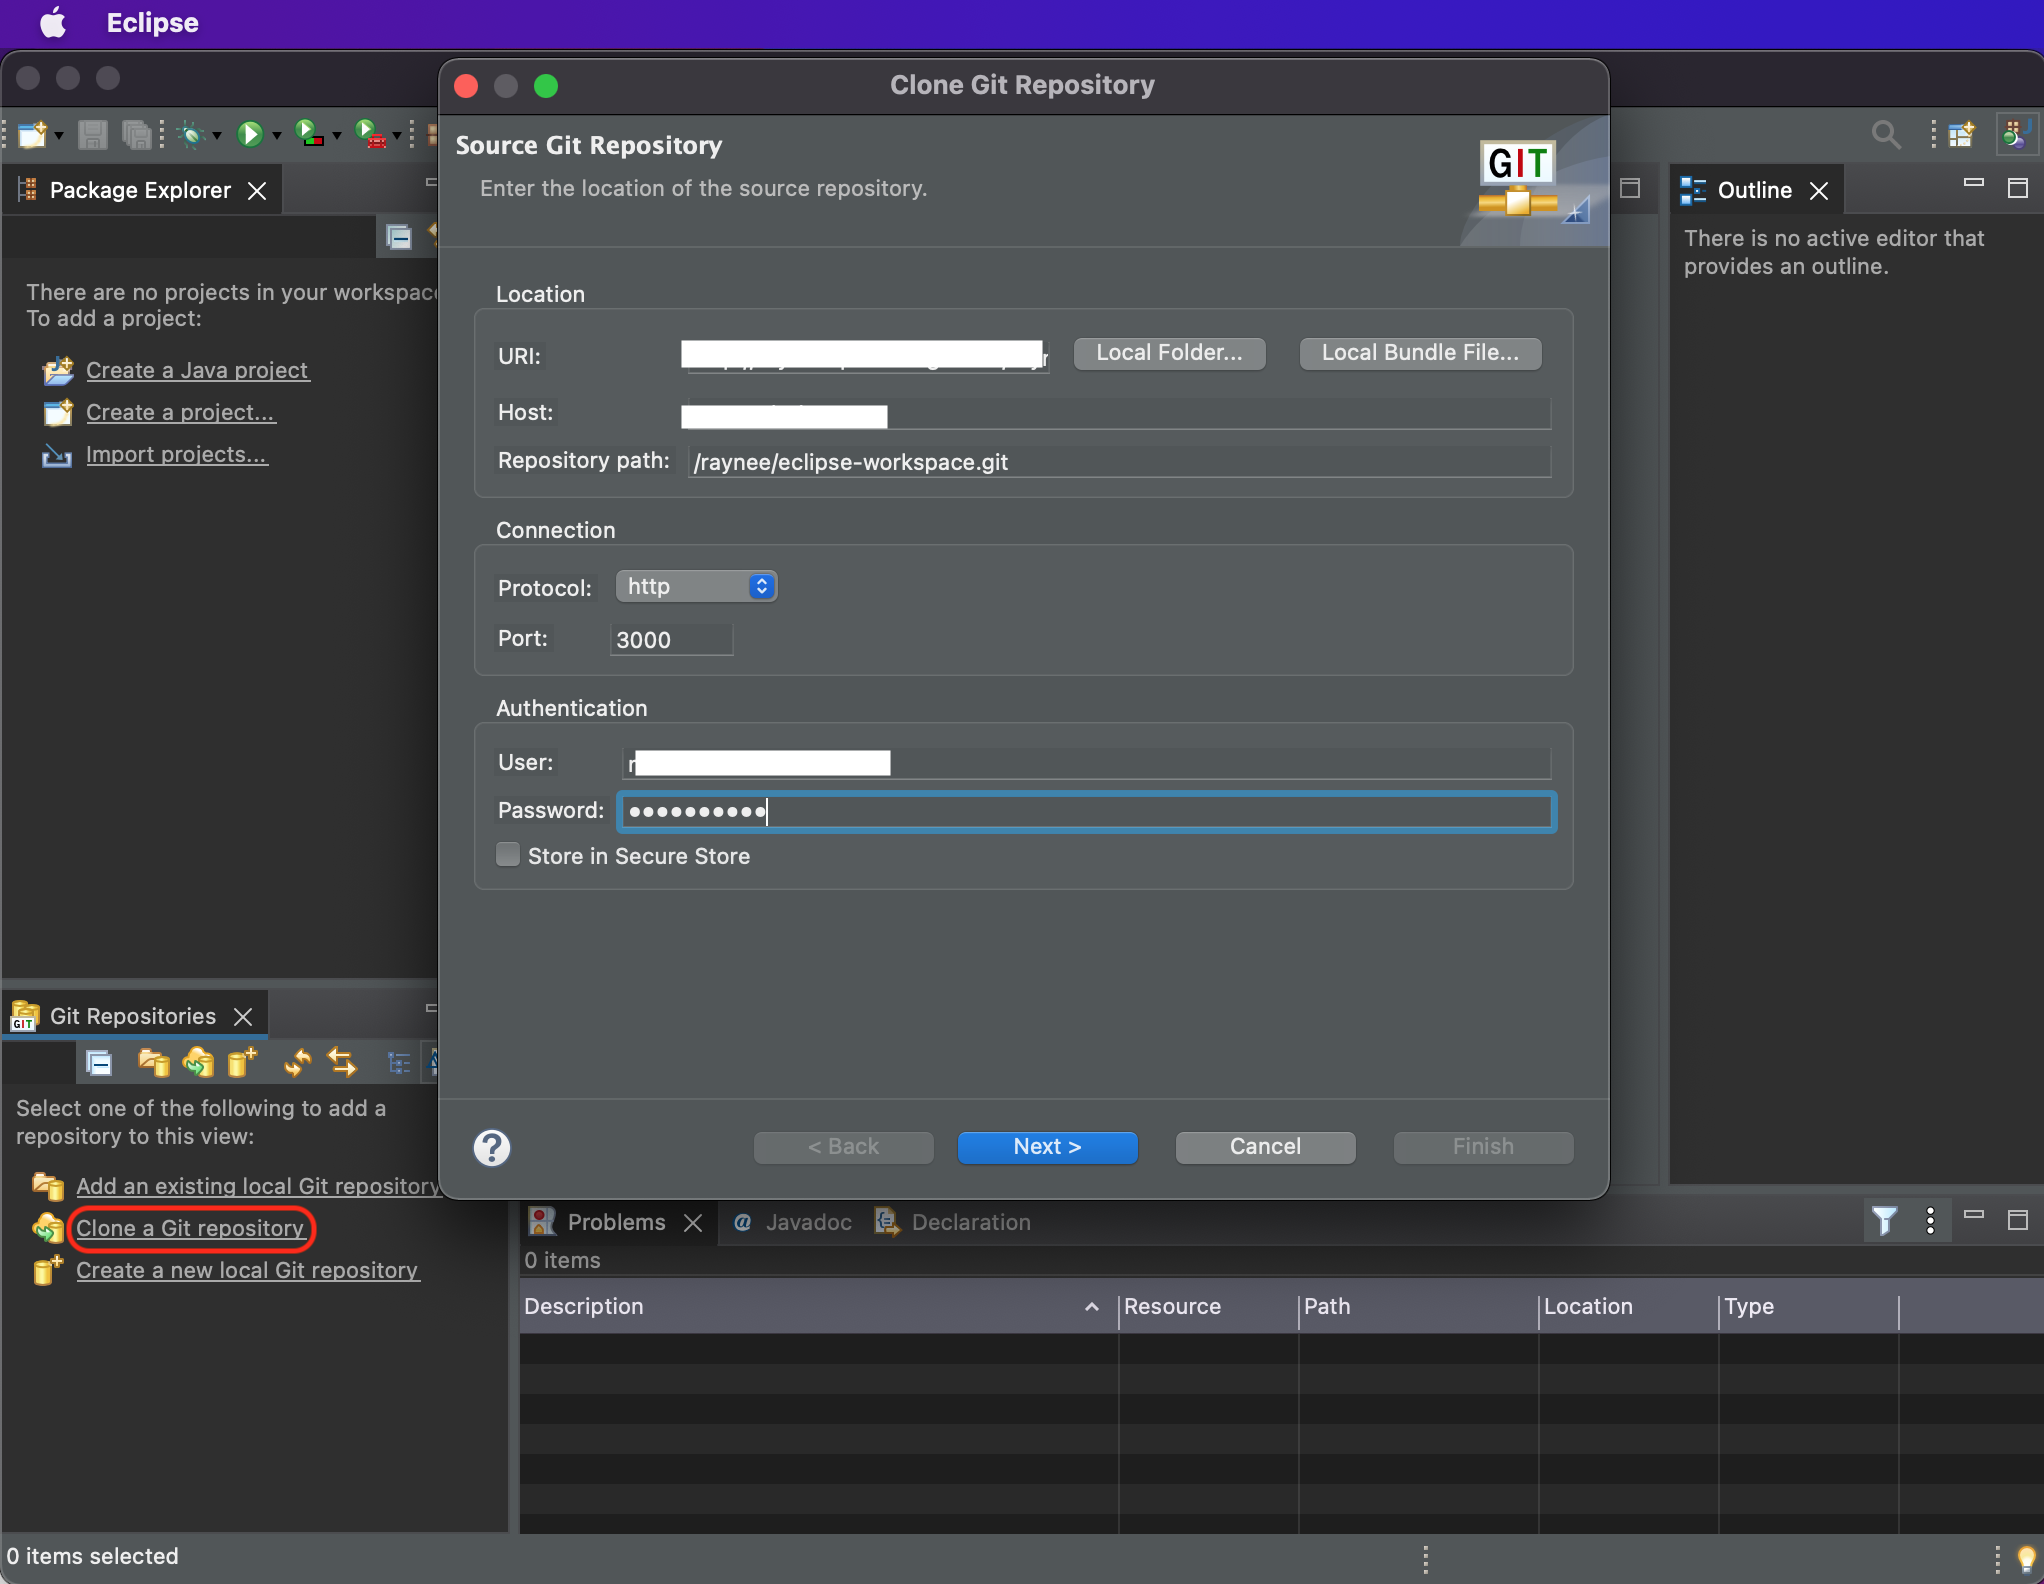Click Clone Git repository toolbar icon
Viewport: 2044px width, 1584px height.
198,1062
